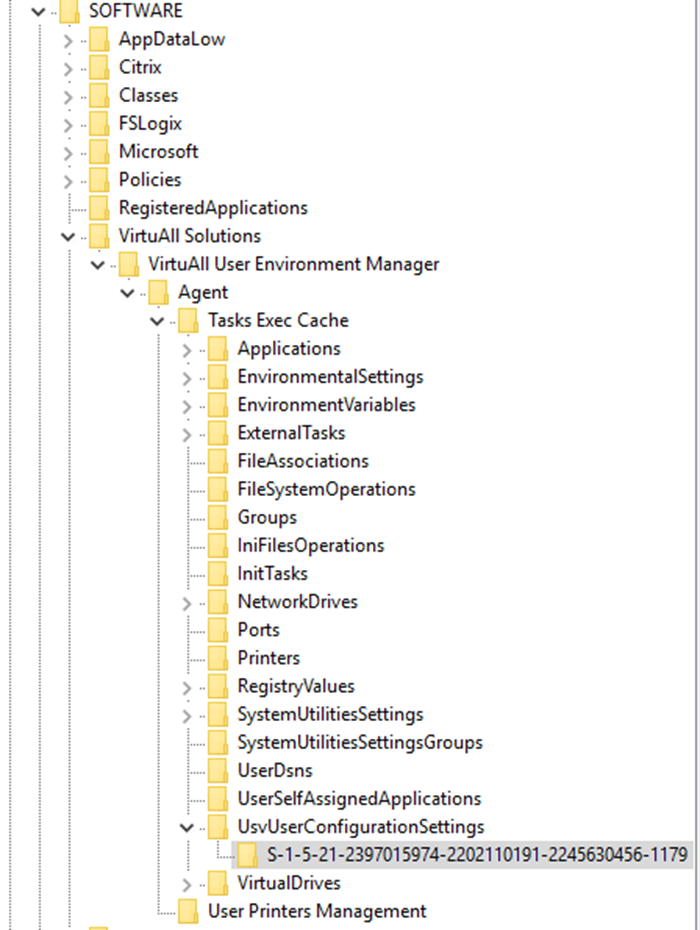Collapse the VirtuAll Solutions key

tap(68, 237)
